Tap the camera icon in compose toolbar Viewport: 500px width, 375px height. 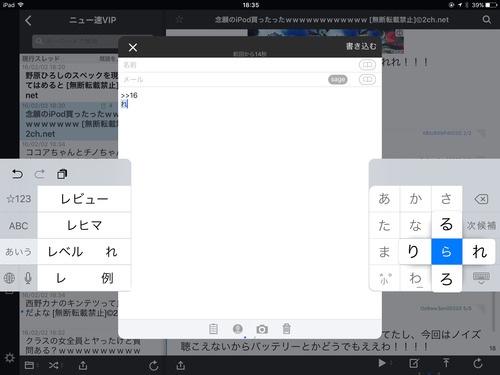tap(262, 329)
